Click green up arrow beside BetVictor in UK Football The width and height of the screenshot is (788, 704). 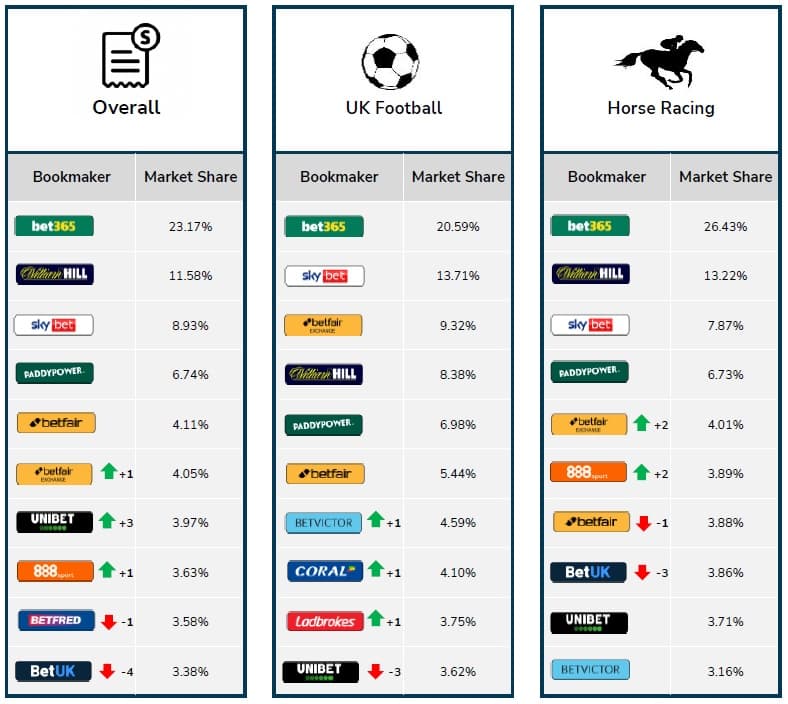click(375, 519)
